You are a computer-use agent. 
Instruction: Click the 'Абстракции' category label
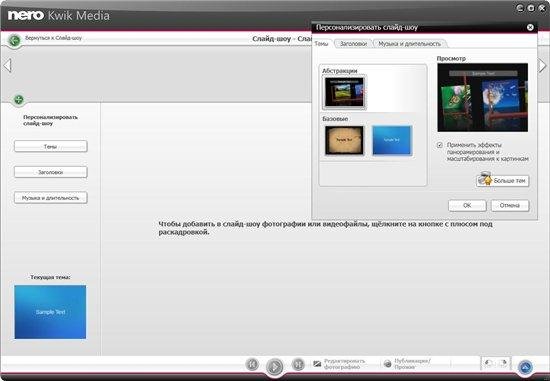coord(340,71)
